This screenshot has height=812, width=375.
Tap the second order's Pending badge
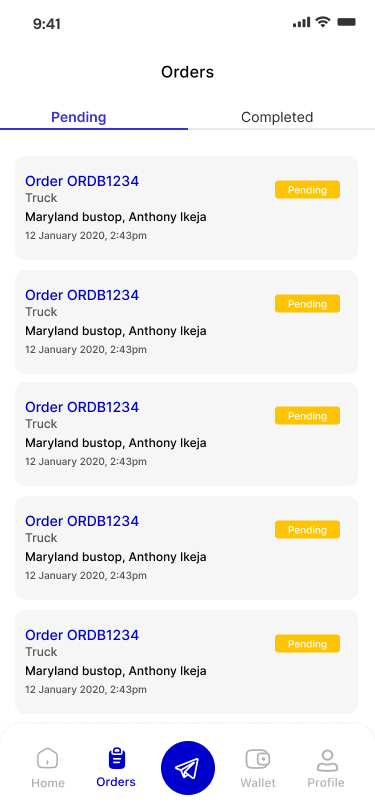click(x=307, y=303)
